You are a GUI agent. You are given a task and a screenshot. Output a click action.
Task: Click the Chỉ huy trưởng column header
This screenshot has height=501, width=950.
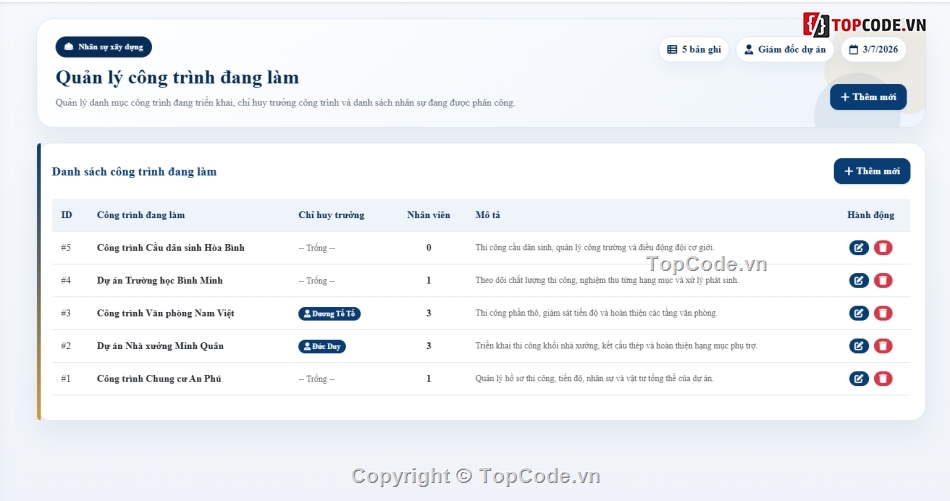click(331, 215)
